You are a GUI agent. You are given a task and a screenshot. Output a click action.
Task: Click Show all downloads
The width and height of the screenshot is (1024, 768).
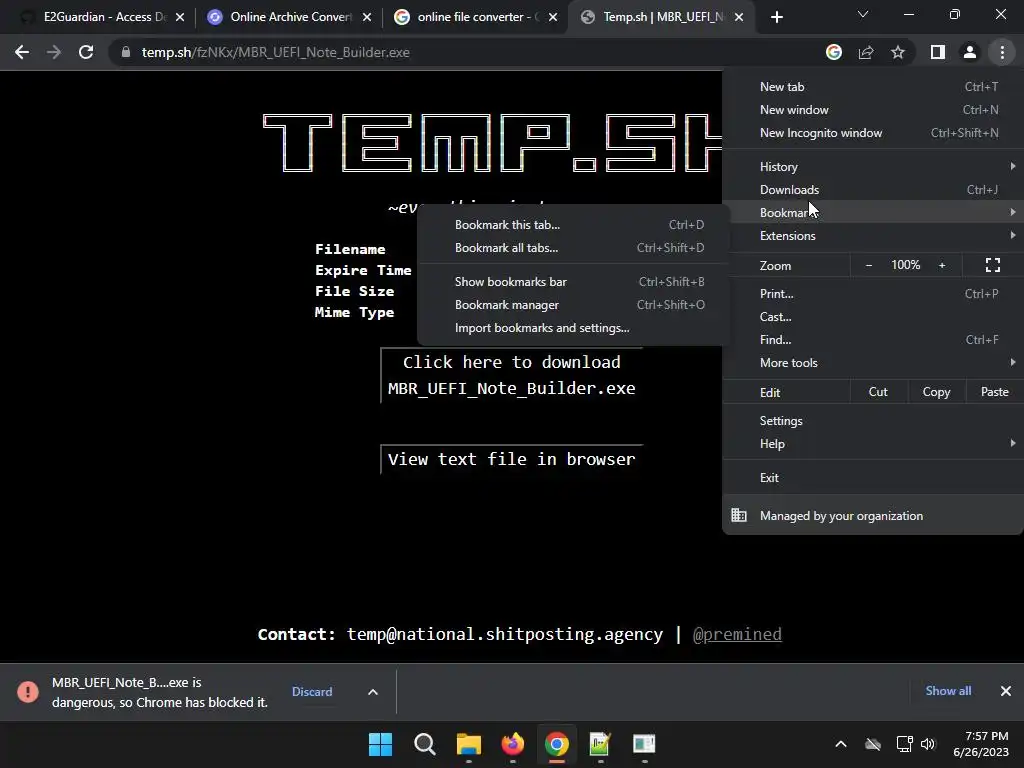click(948, 691)
